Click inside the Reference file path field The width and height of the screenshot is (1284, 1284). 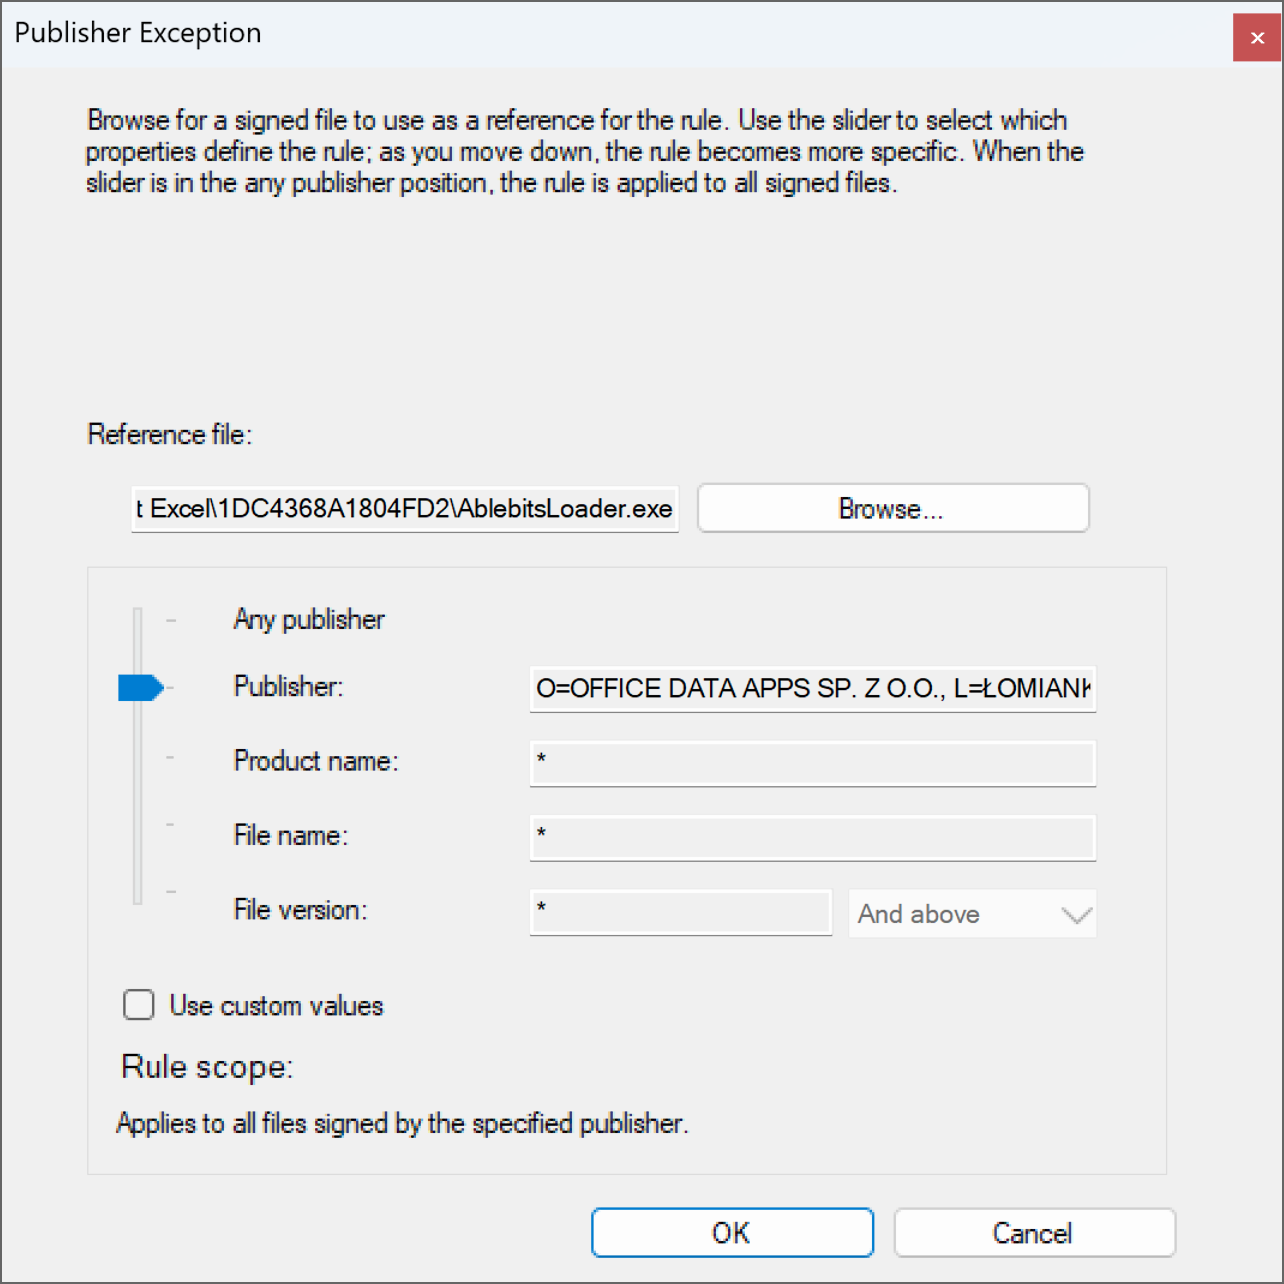pos(404,508)
